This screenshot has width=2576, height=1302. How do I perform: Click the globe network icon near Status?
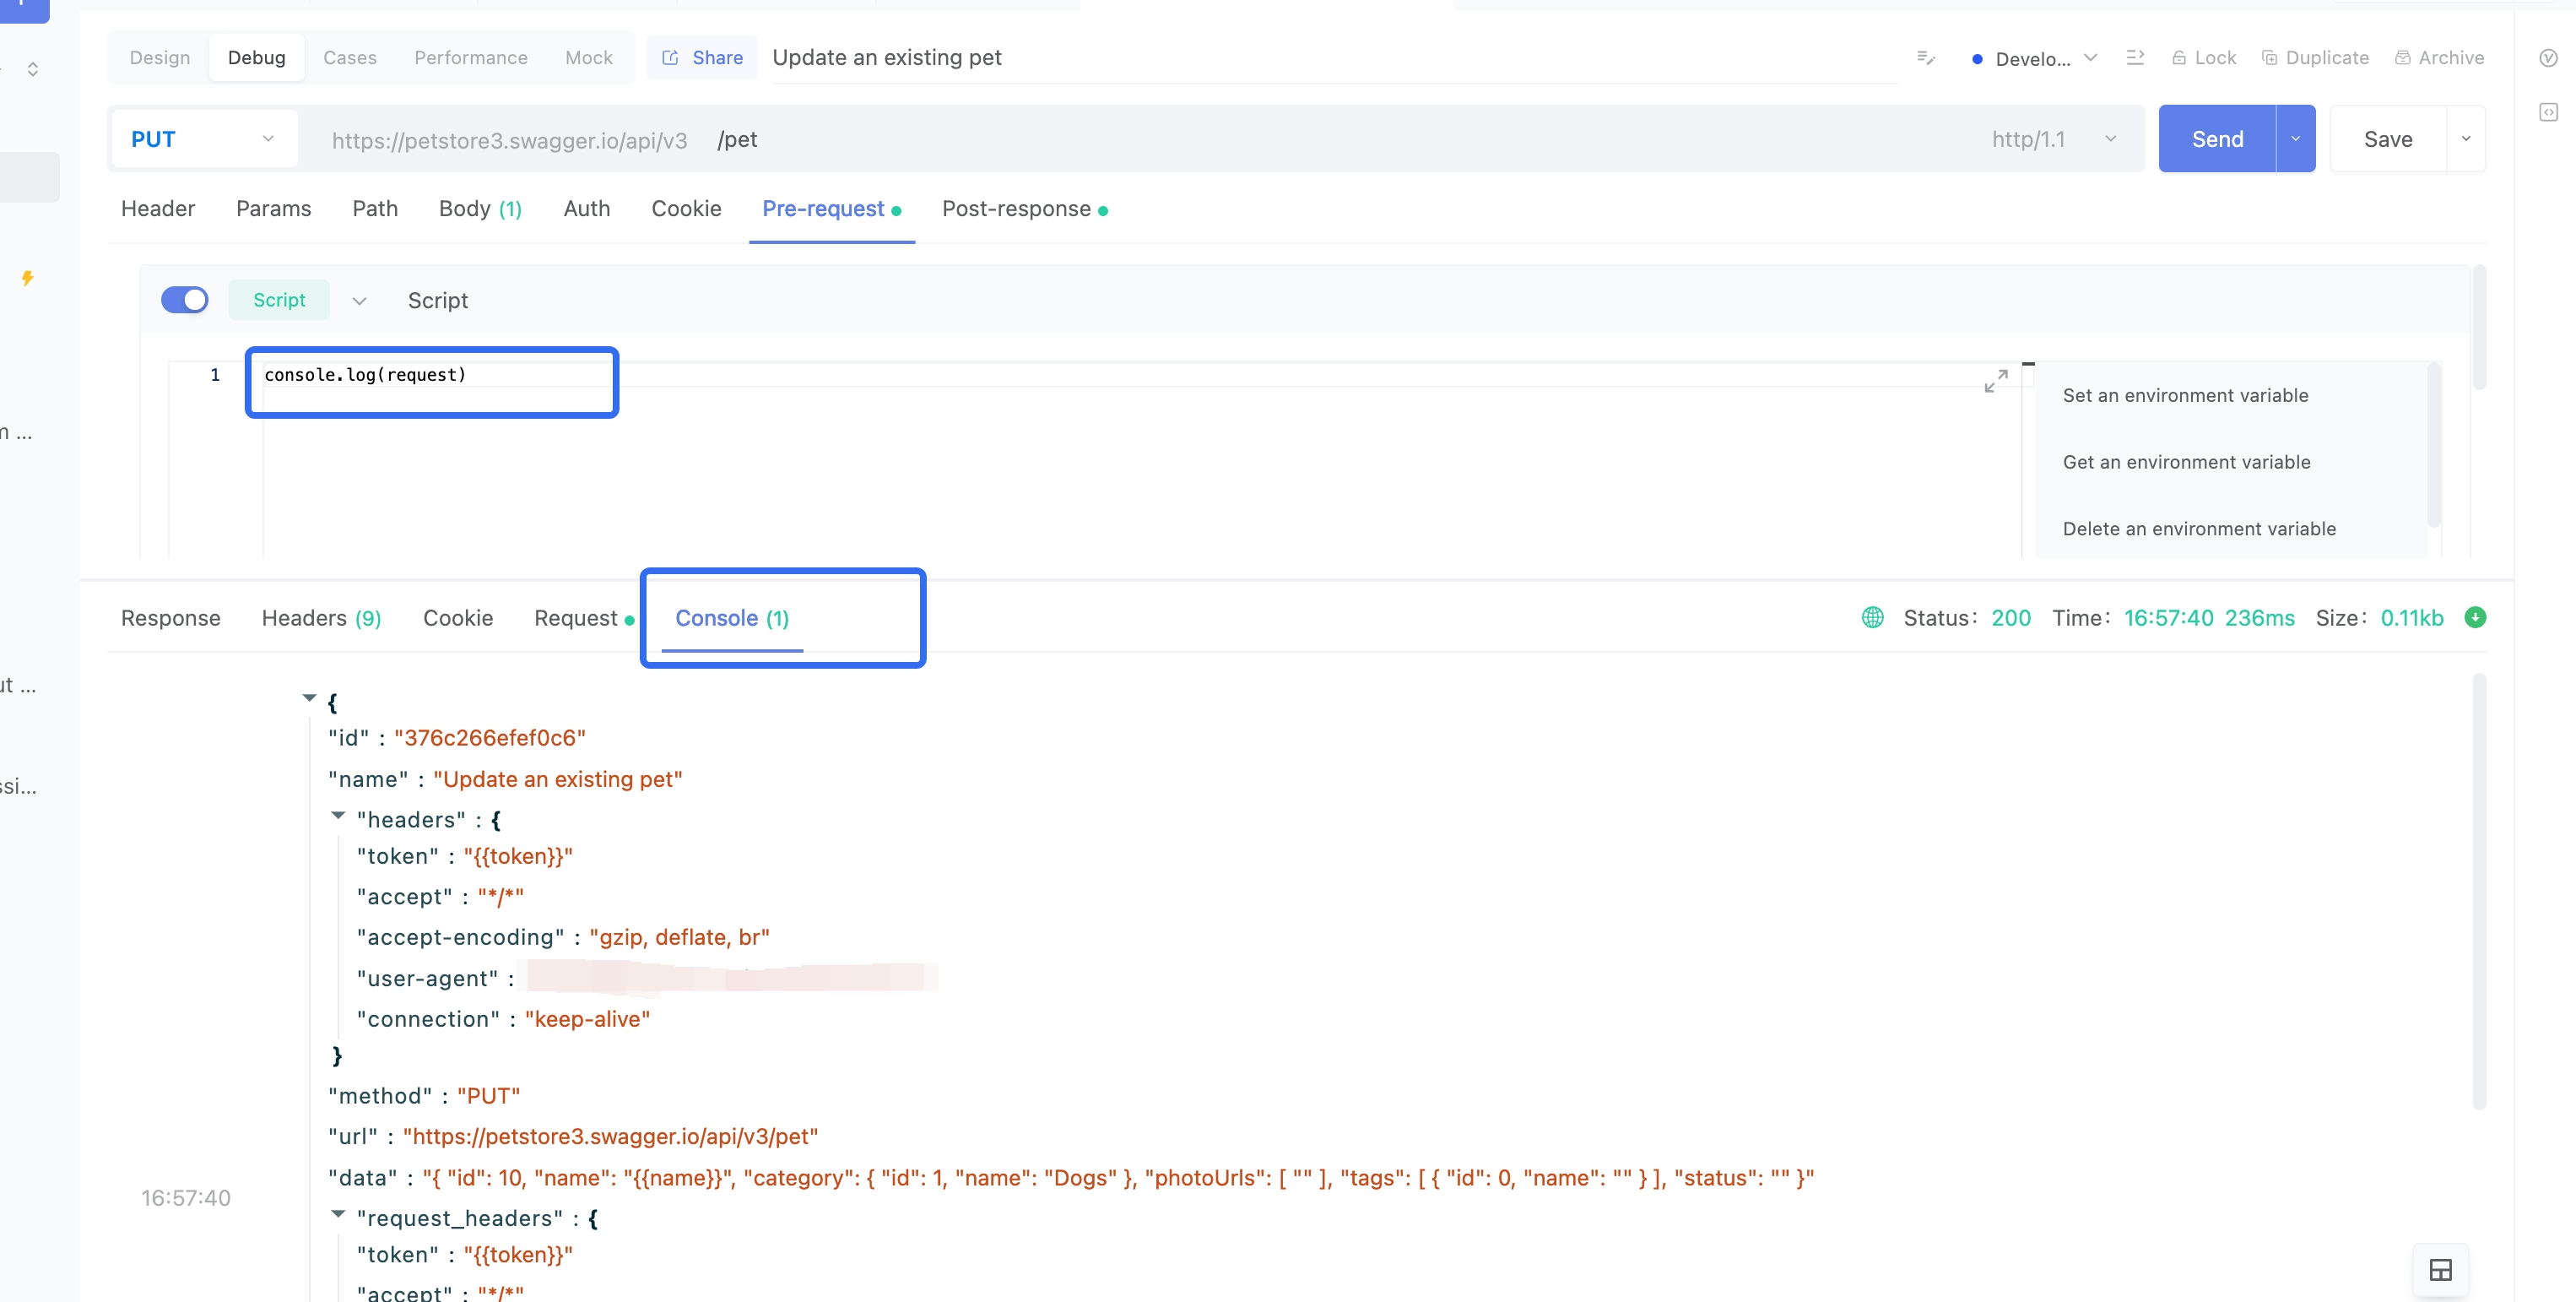[1872, 617]
